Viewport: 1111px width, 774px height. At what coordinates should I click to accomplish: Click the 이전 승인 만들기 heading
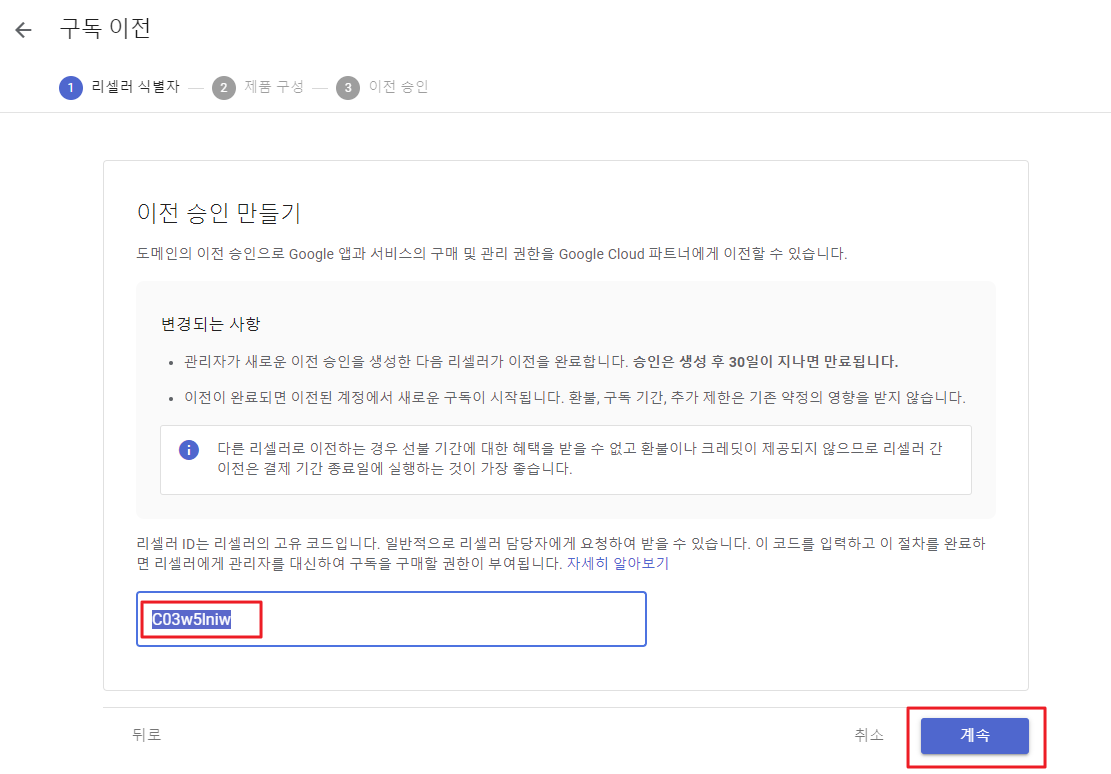(219, 213)
